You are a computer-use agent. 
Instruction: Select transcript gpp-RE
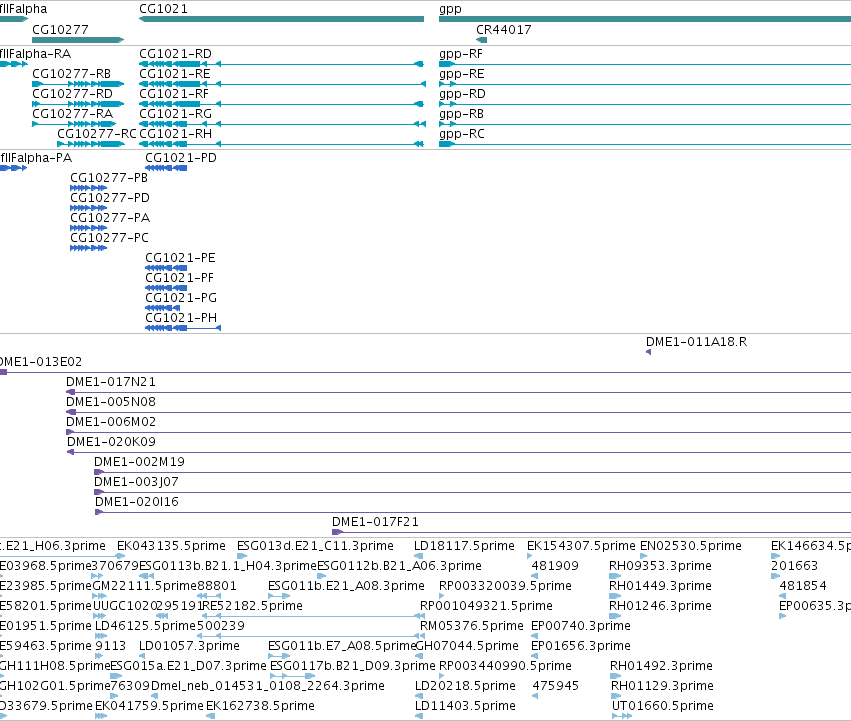tap(645, 84)
